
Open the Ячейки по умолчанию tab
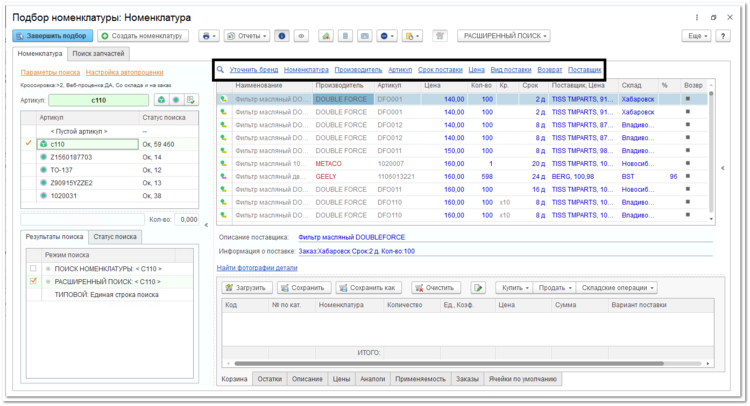pyautogui.click(x=522, y=379)
